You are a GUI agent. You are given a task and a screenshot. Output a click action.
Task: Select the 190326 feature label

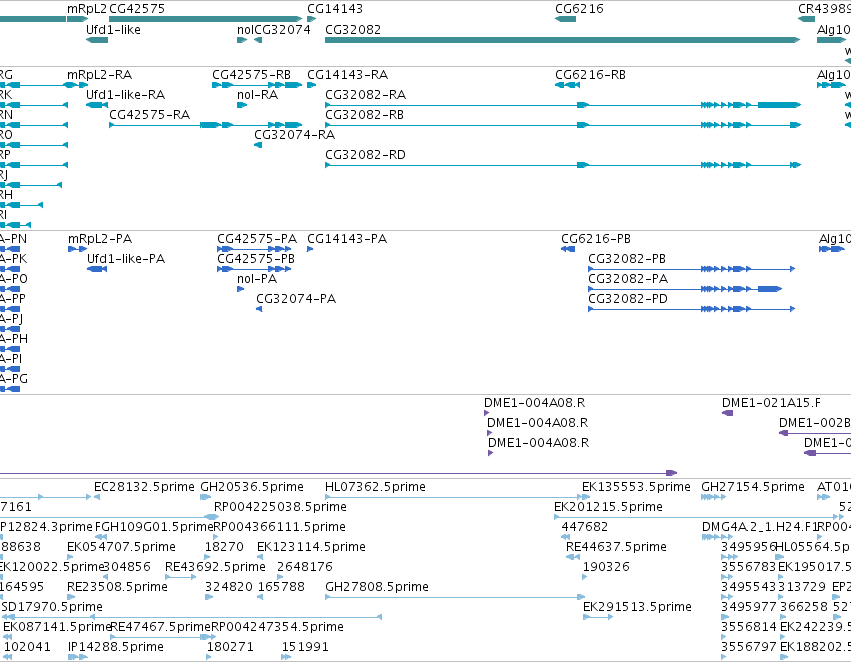[606, 567]
